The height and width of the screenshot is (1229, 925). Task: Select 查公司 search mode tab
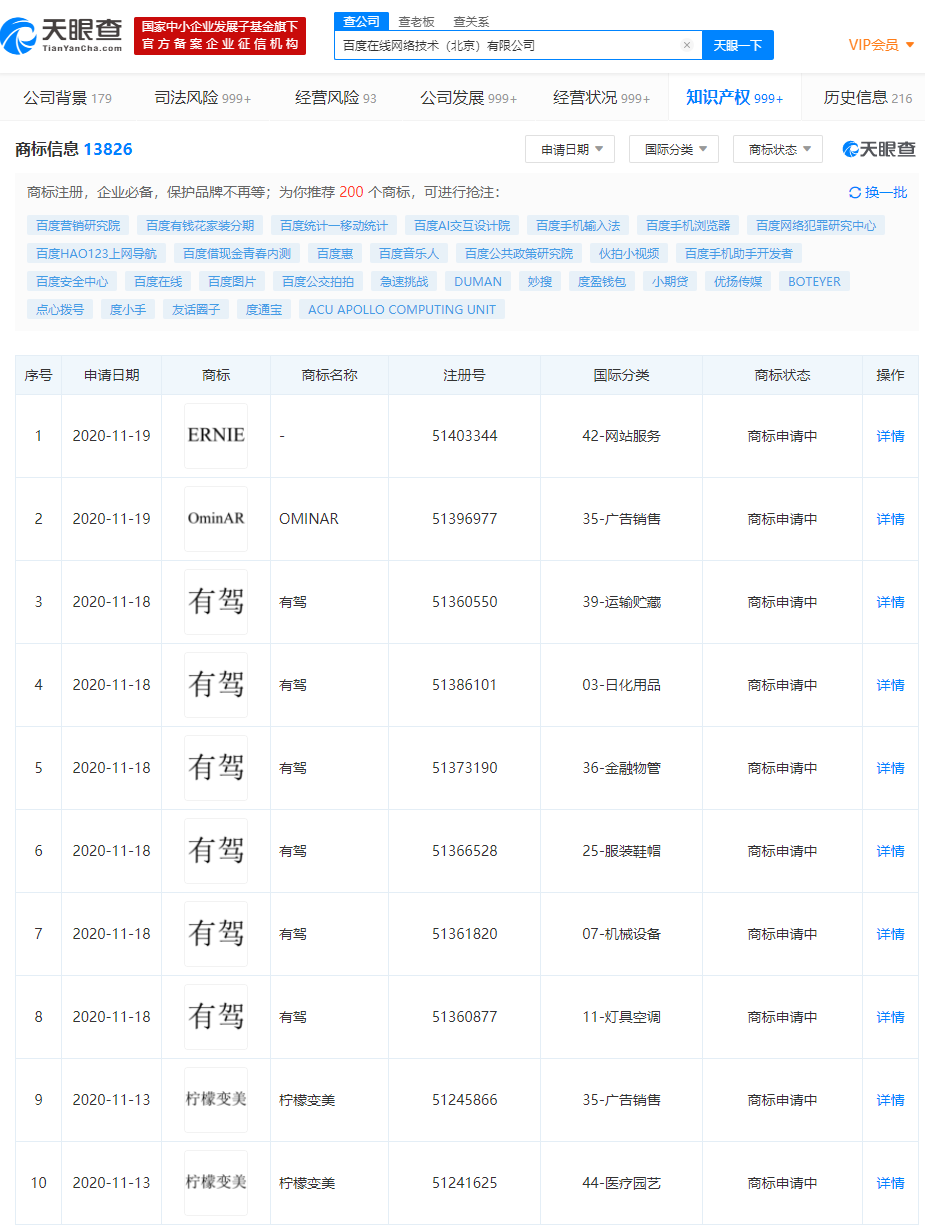(x=361, y=21)
